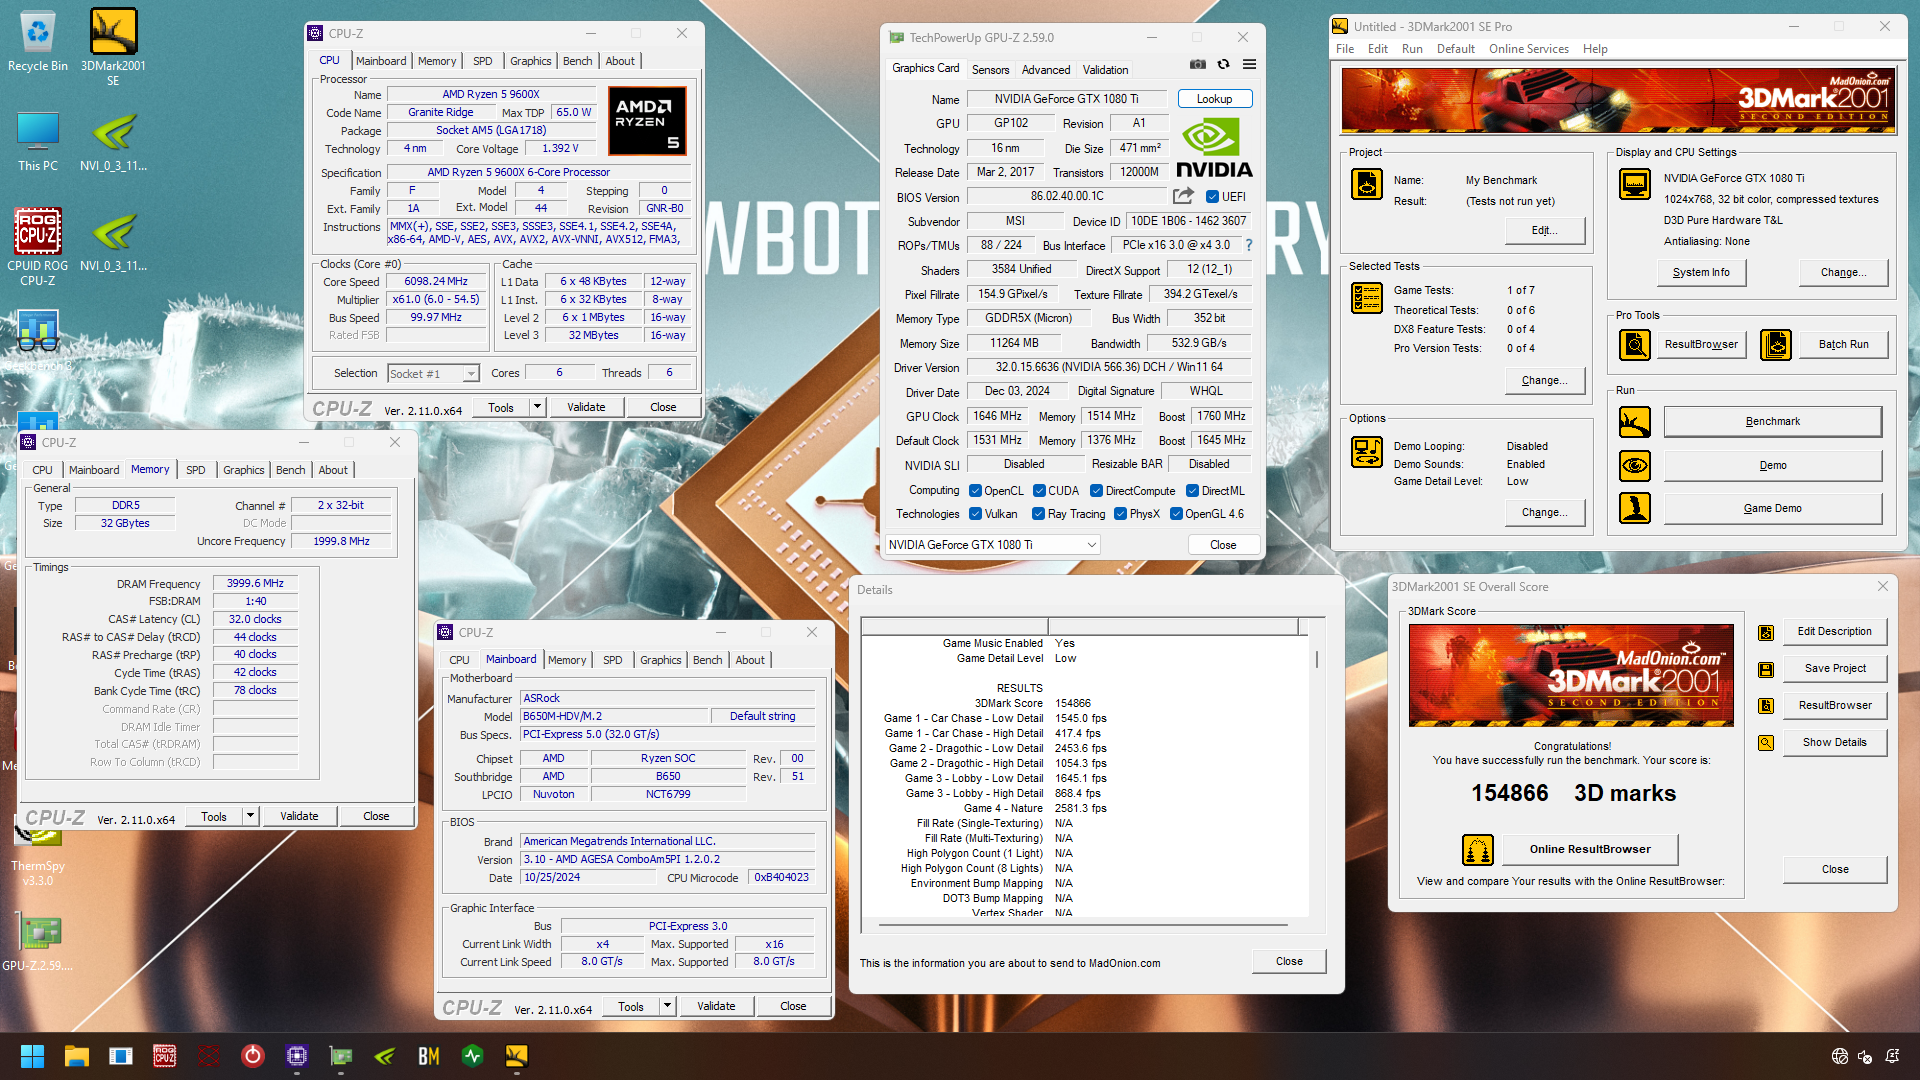The width and height of the screenshot is (1920, 1080).
Task: Click Close button in Details window
Action: [1289, 961]
